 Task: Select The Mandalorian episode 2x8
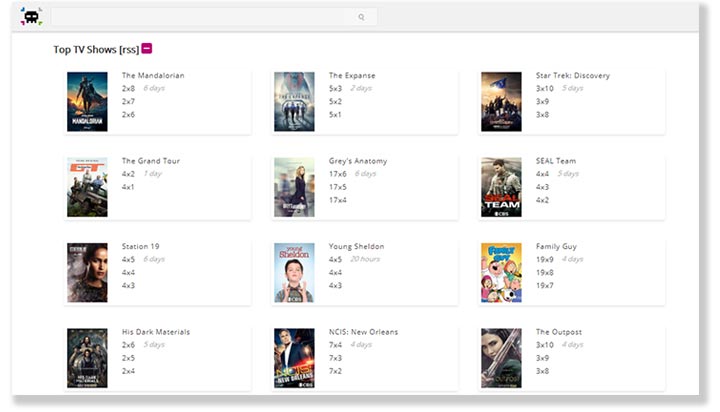128,88
